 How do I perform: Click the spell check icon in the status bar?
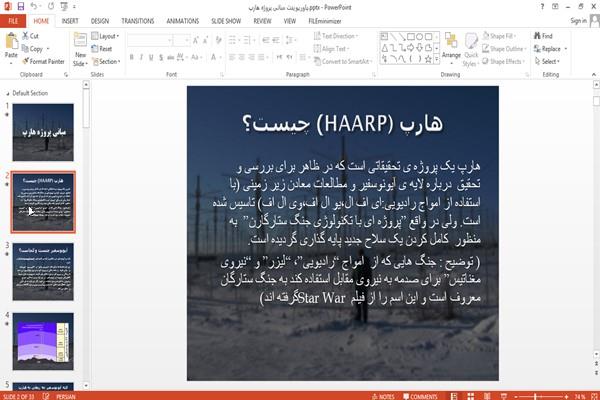pyautogui.click(x=46, y=396)
